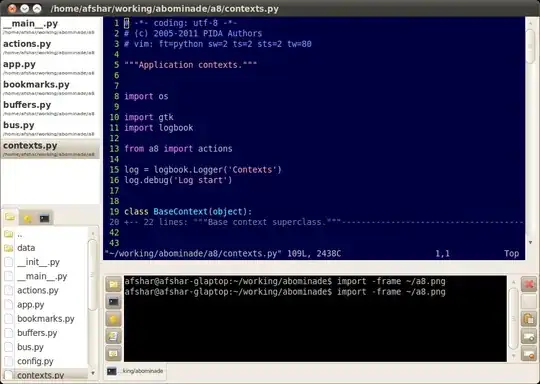Image resolution: width=540 pixels, height=384 pixels.
Task: Click the file browser scrollbar thumb
Action: click(x=92, y=275)
